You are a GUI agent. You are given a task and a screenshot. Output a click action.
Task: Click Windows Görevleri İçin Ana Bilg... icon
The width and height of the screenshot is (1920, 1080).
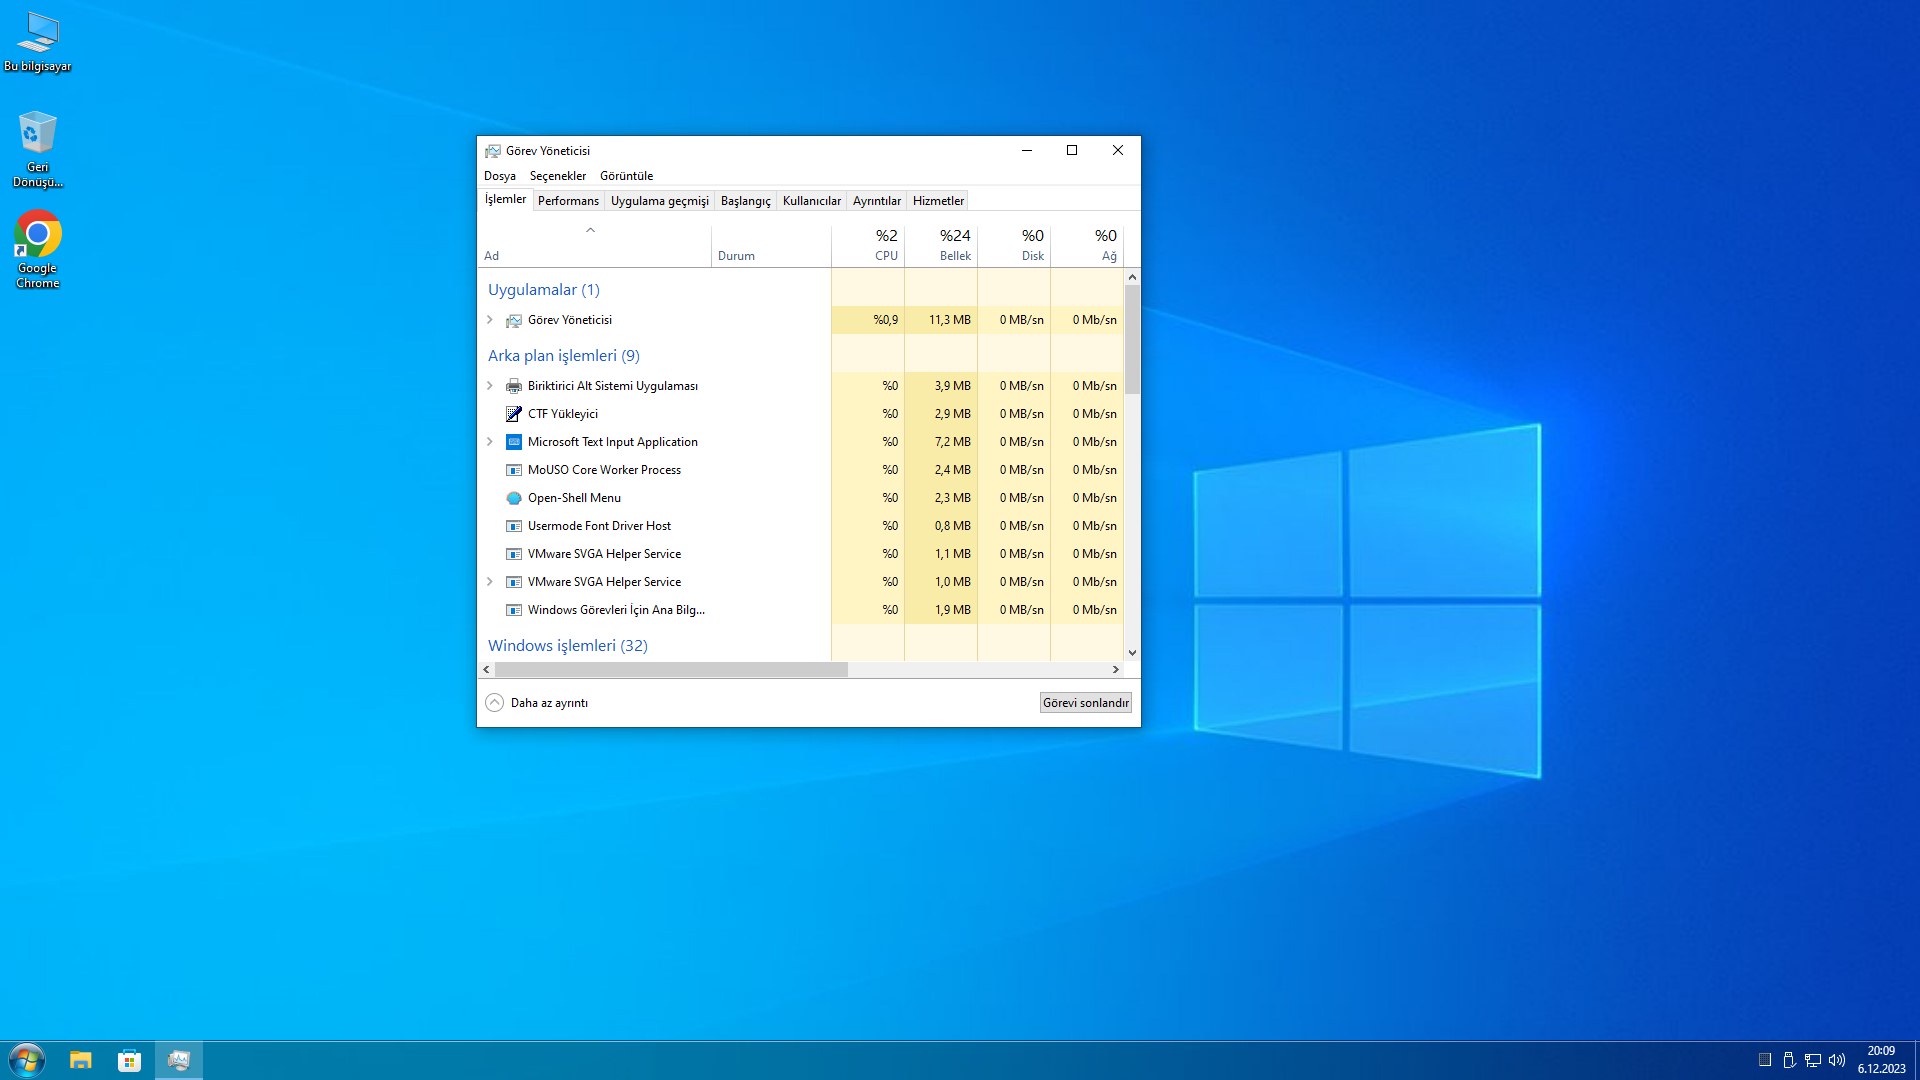pyautogui.click(x=514, y=610)
